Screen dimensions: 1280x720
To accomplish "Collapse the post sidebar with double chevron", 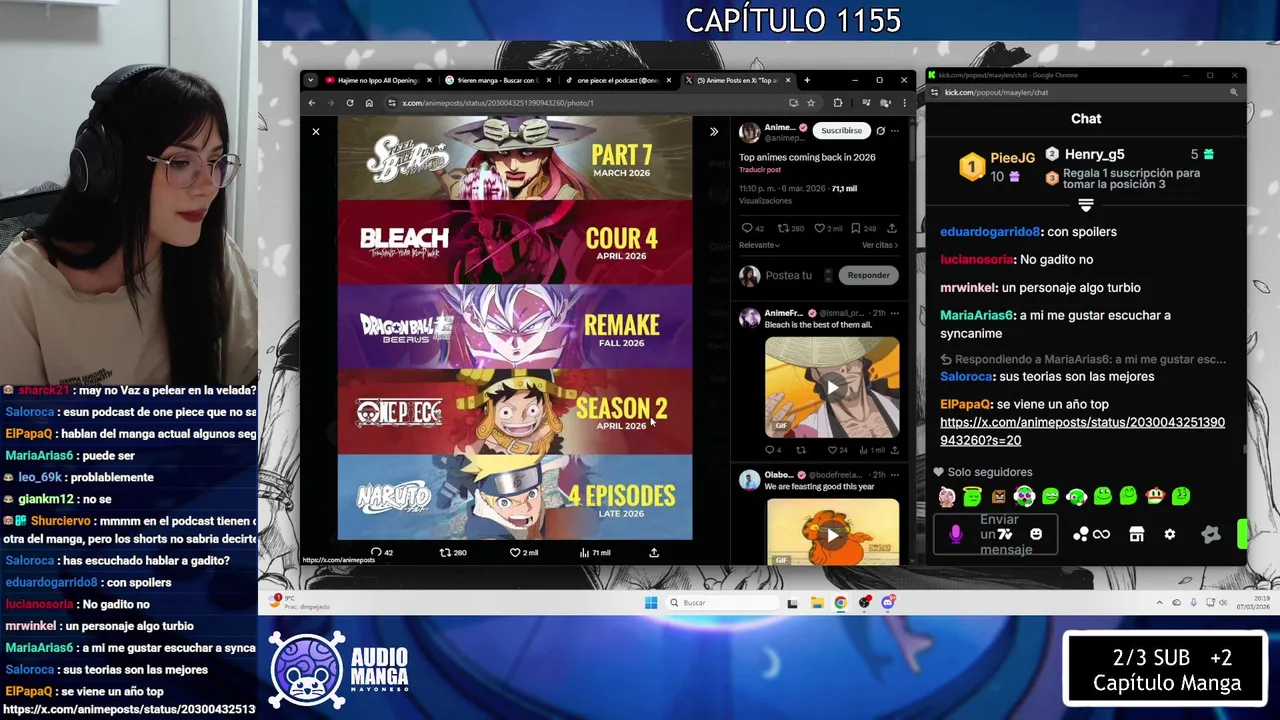I will coord(714,131).
